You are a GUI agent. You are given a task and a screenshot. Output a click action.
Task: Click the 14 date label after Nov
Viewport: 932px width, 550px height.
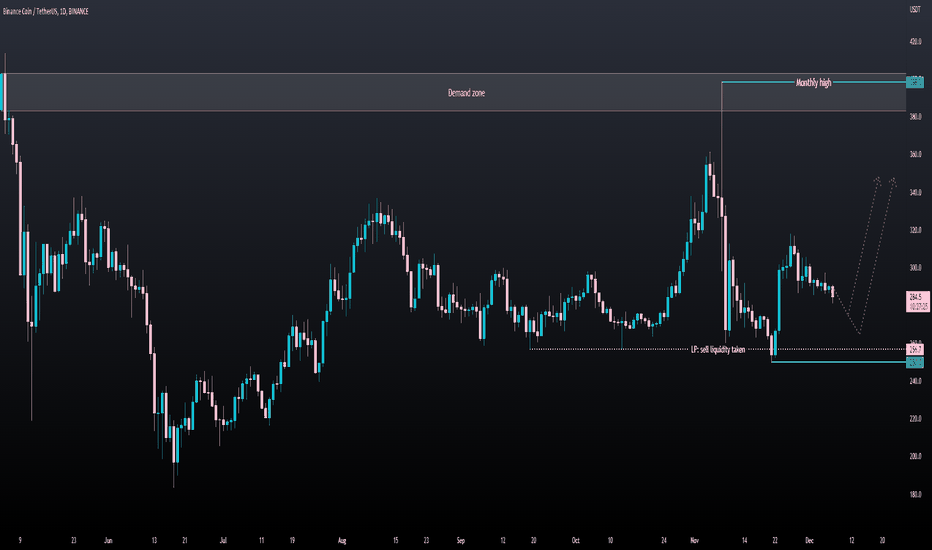(744, 540)
